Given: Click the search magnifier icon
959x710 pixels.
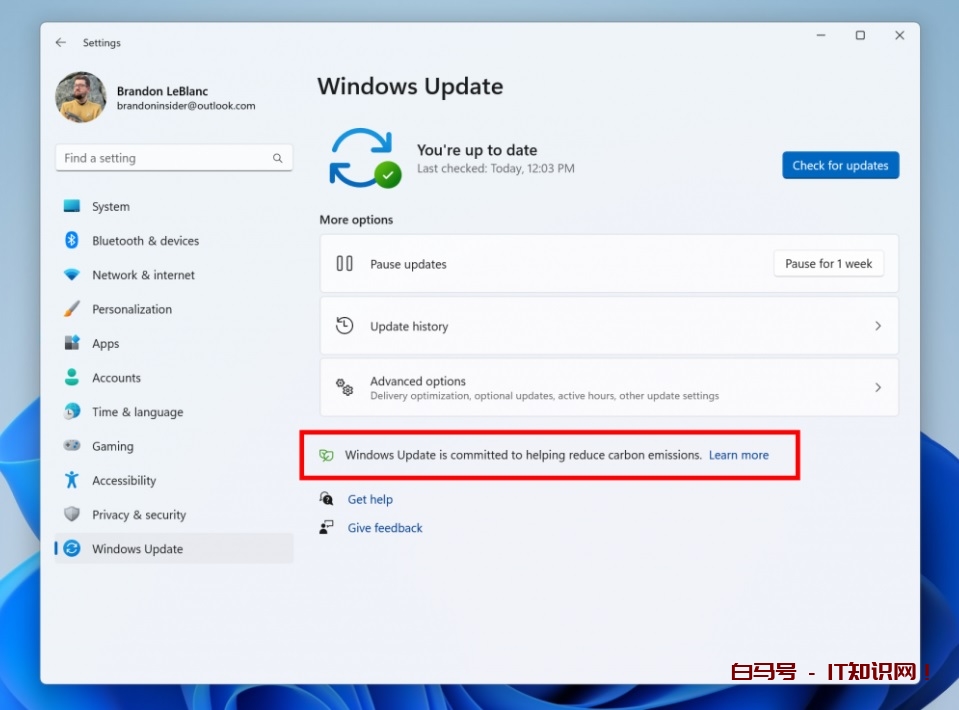Looking at the screenshot, I should (x=277, y=158).
